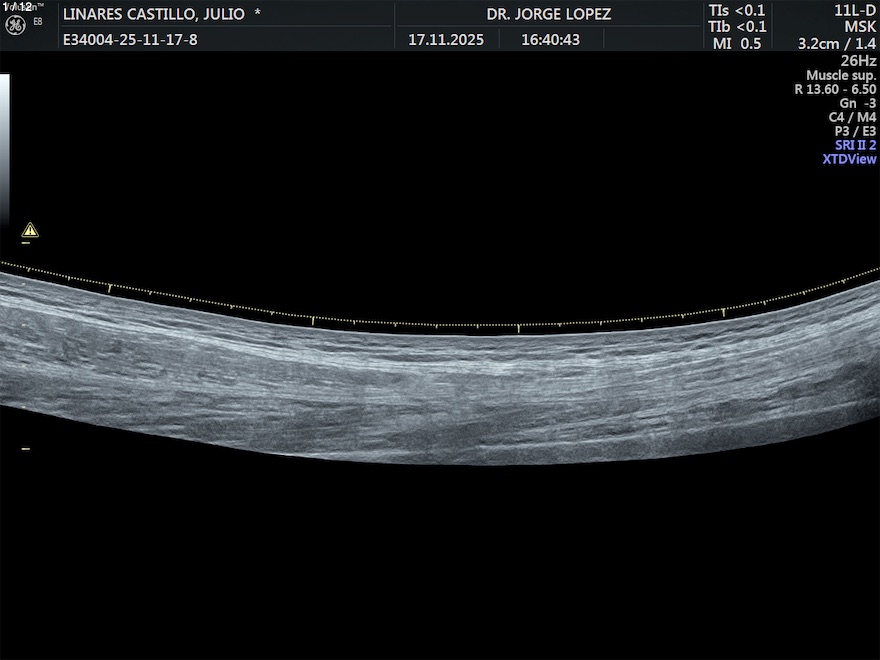This screenshot has width=880, height=660.
Task: Click the Muscle sup. application label
Action: (x=841, y=75)
